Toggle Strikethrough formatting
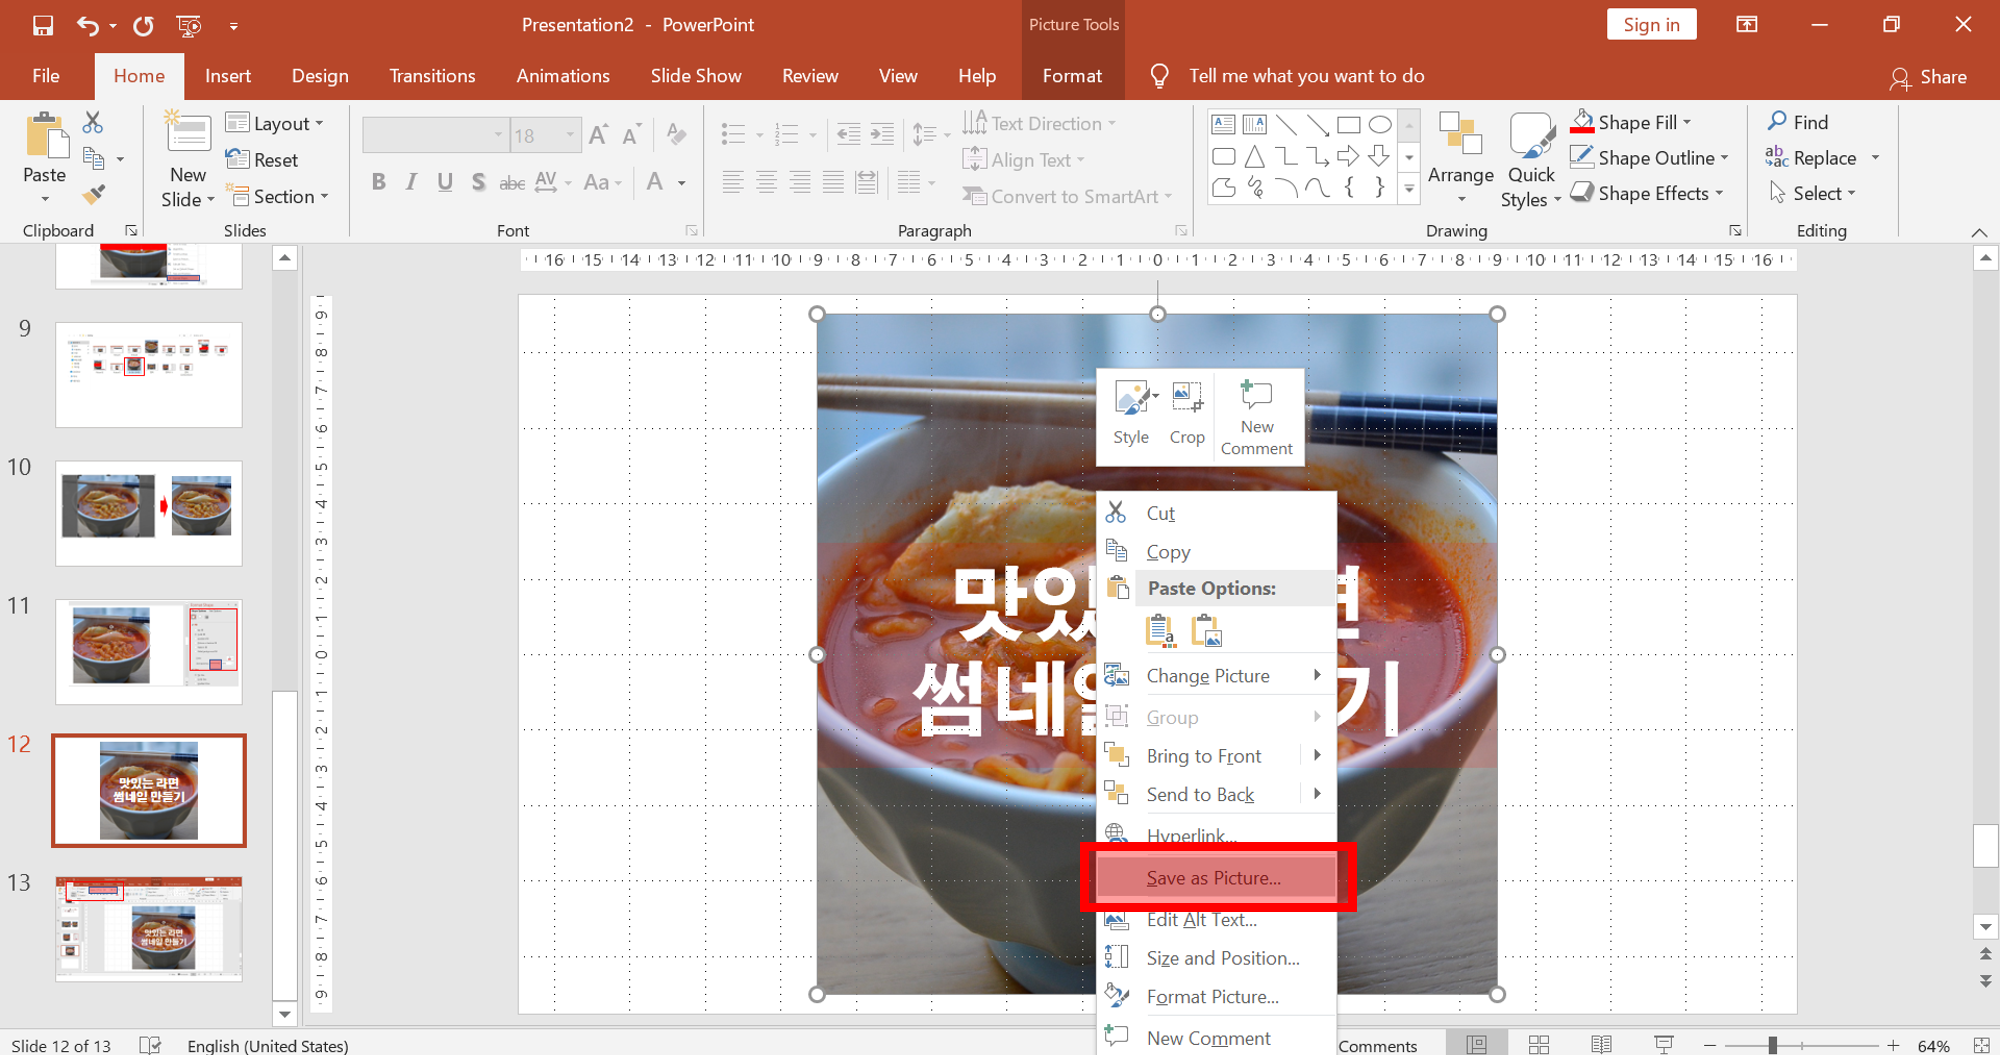Viewport: 2000px width, 1055px height. point(512,182)
